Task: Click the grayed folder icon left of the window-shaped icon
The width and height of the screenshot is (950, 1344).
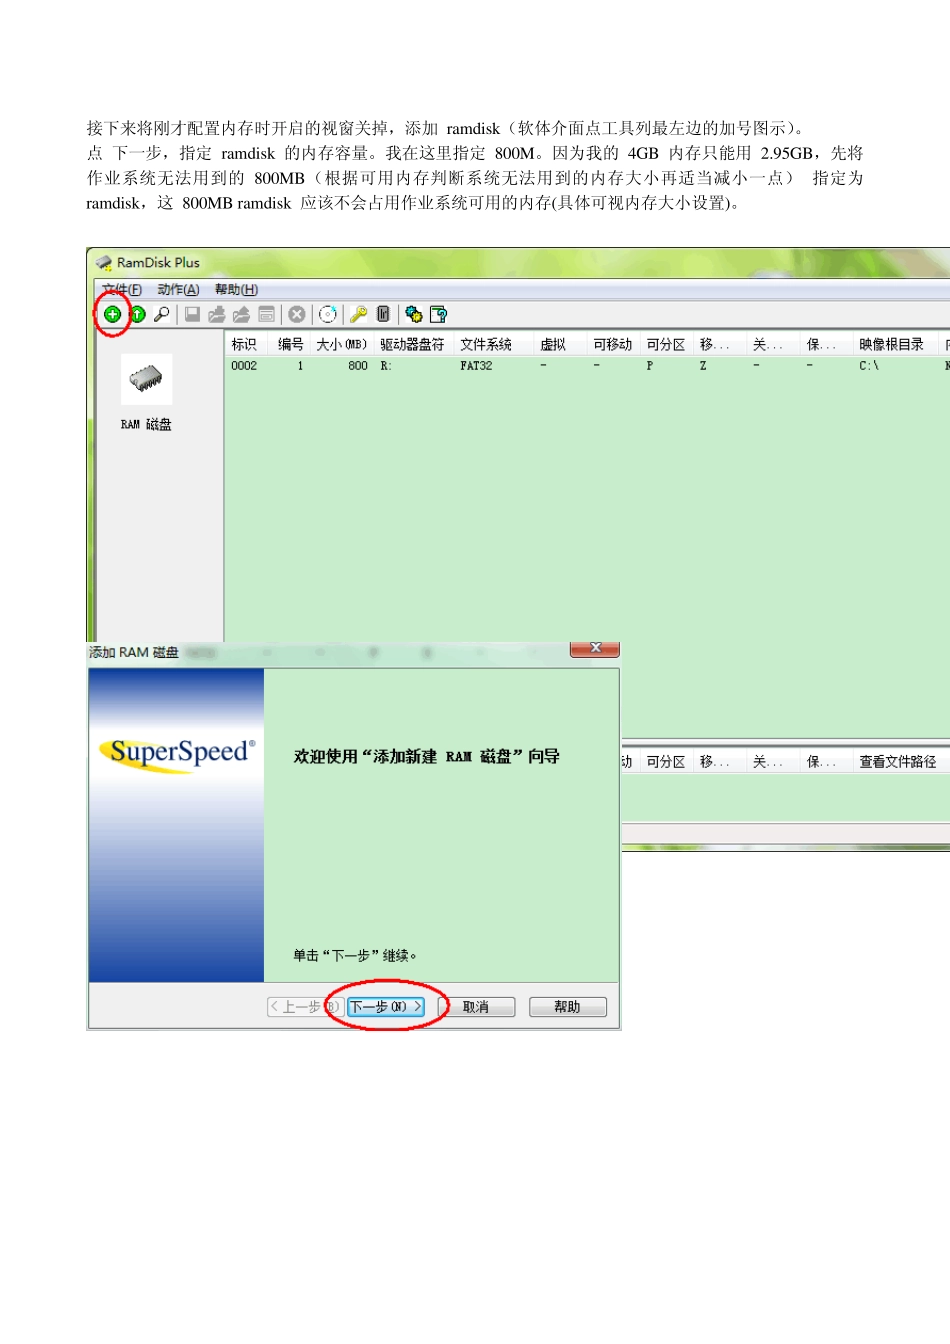Action: (x=241, y=314)
